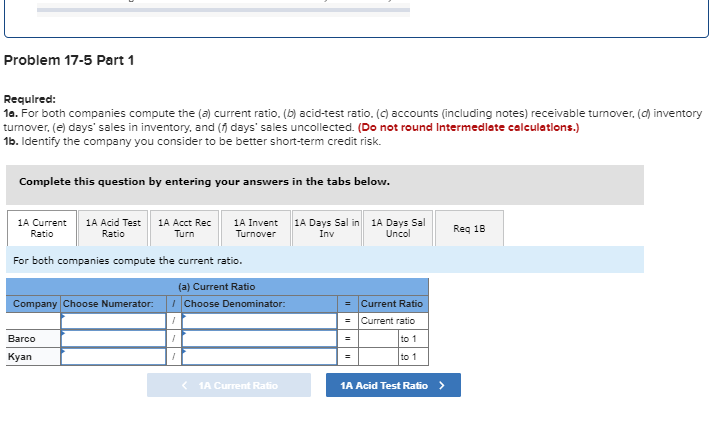This screenshot has height=443, width=712.
Task: Click the 'Problem 17-5 Part 1' heading
Action: coord(69,60)
